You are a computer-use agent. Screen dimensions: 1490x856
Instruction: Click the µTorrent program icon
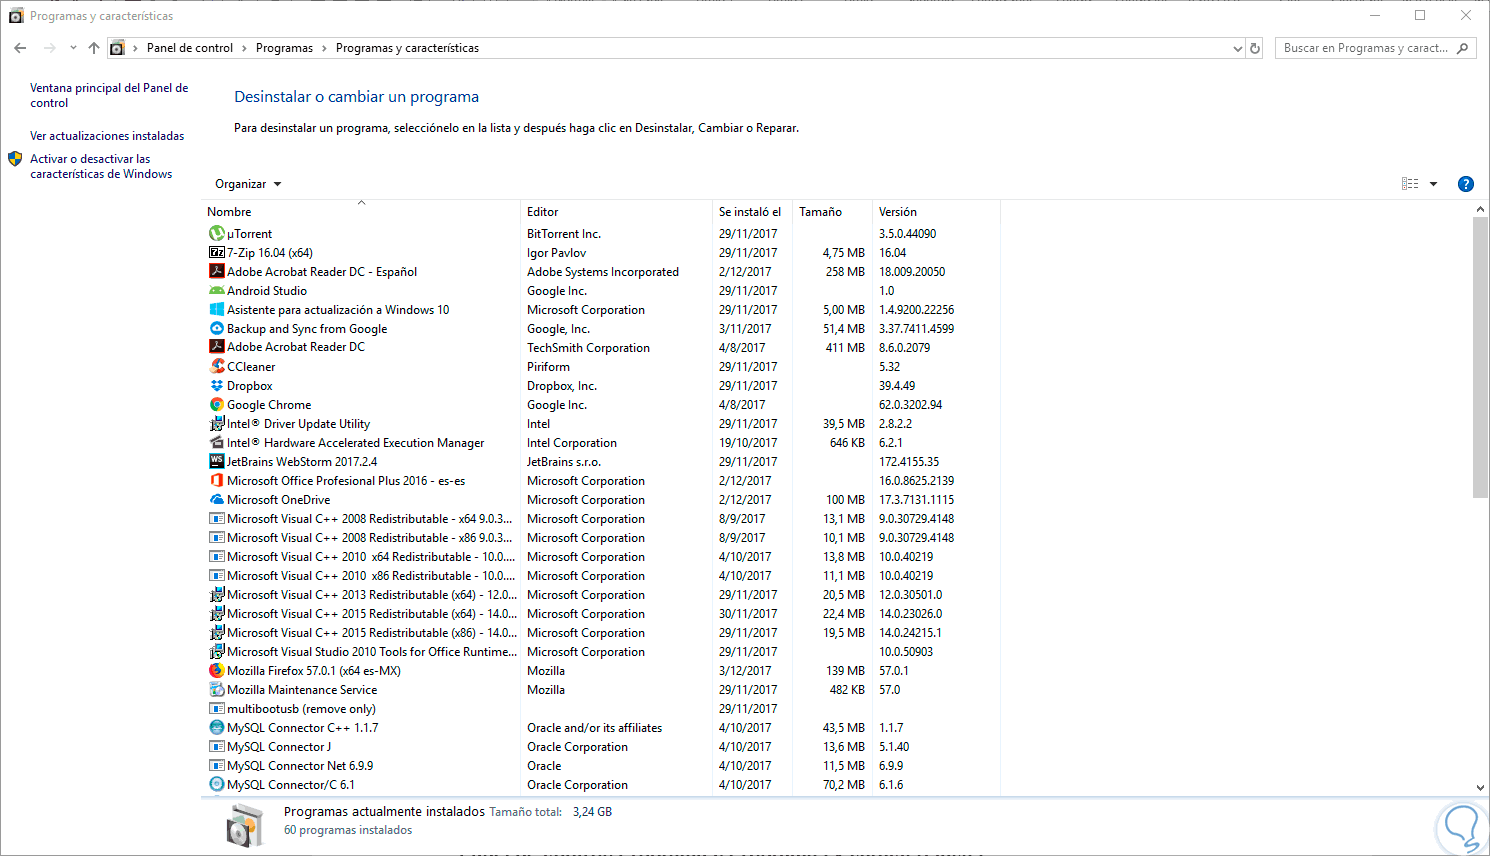[216, 234]
